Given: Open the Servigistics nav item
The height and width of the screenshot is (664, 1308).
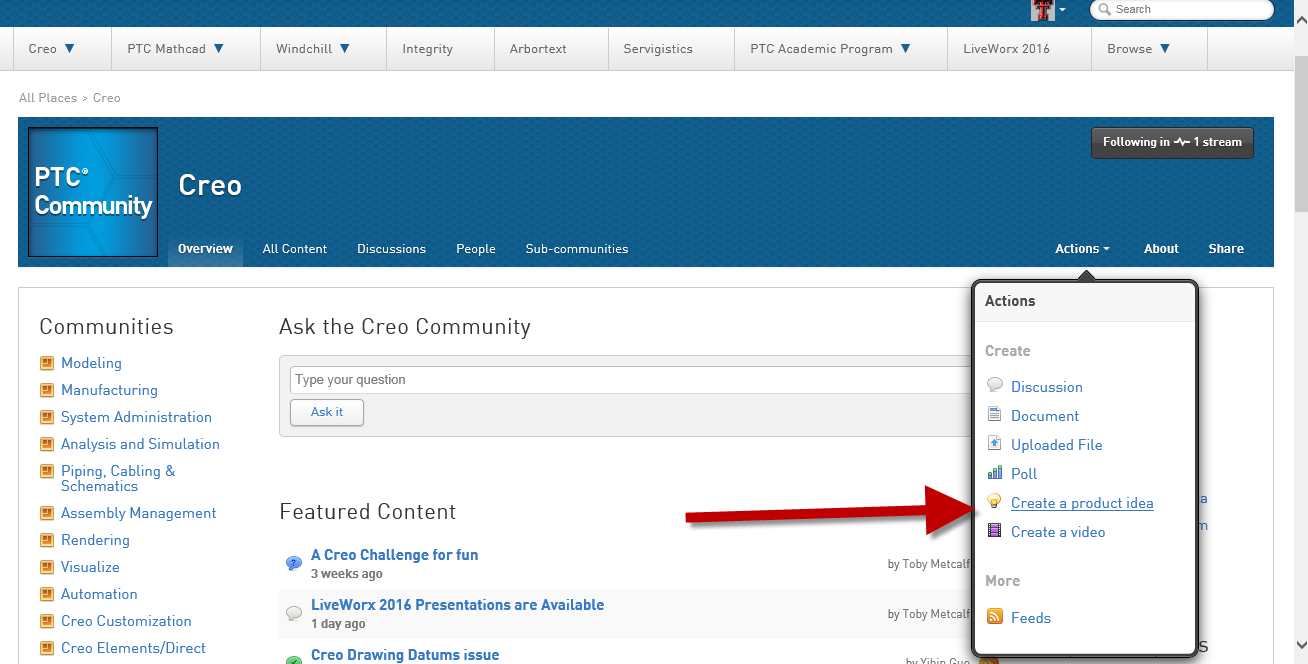Looking at the screenshot, I should [658, 48].
